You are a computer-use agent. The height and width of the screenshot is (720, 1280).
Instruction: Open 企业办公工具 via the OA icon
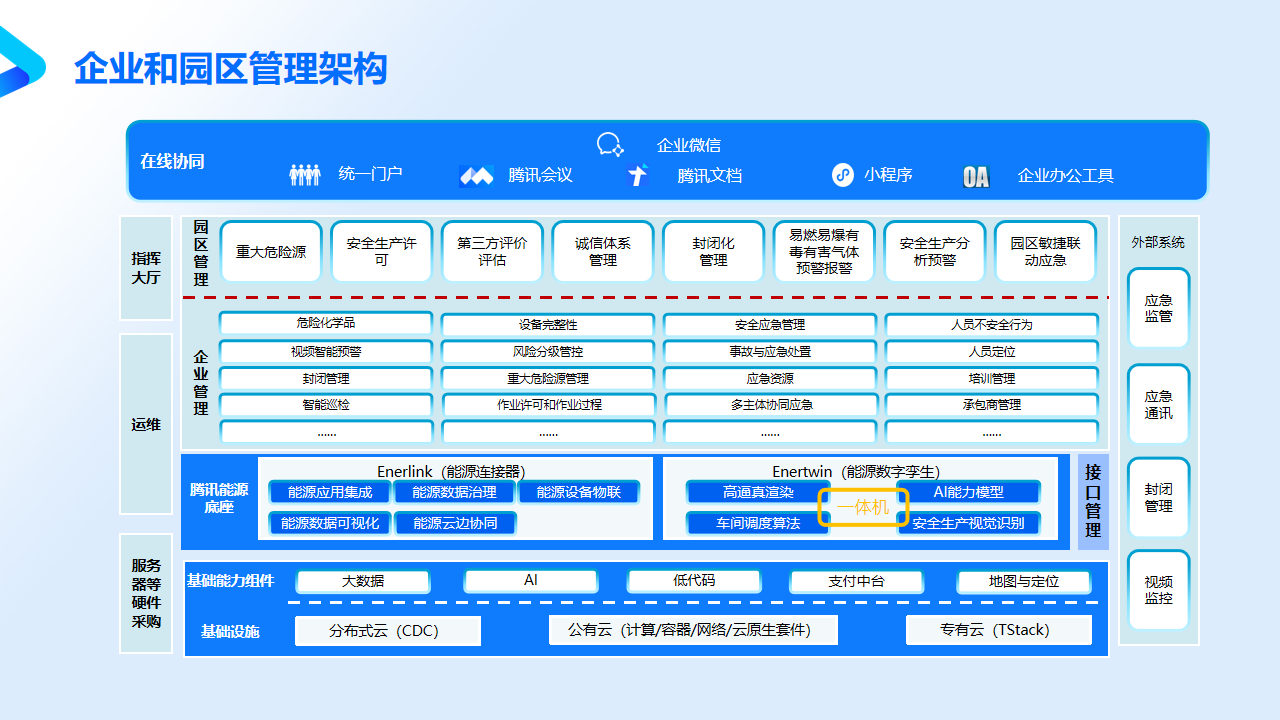coord(975,175)
